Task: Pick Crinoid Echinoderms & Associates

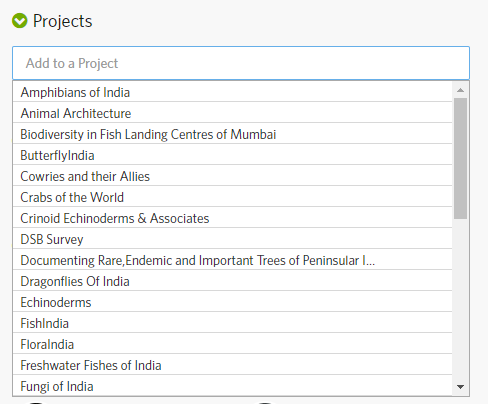Action: point(232,218)
